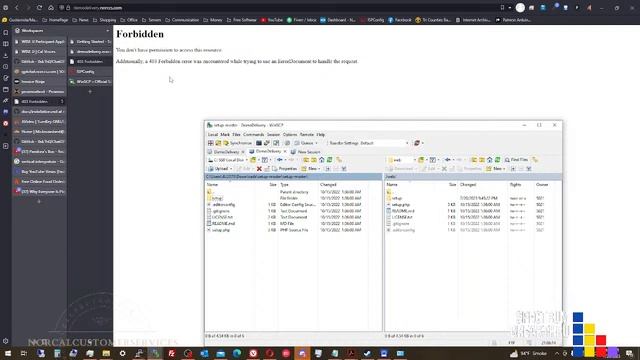Refresh local panel directory
Image resolution: width=640 pixels, height=360 pixels.
click(x=329, y=160)
